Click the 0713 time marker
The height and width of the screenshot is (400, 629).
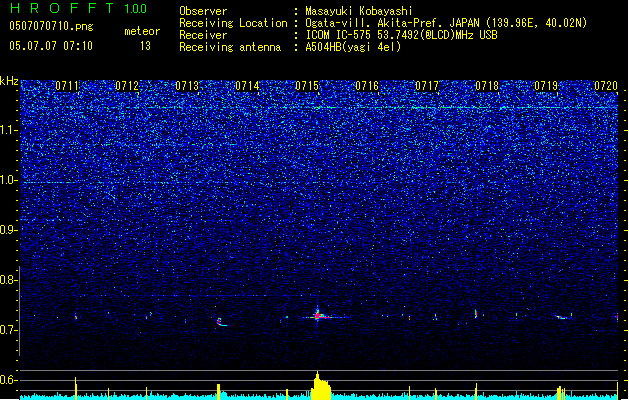187,86
